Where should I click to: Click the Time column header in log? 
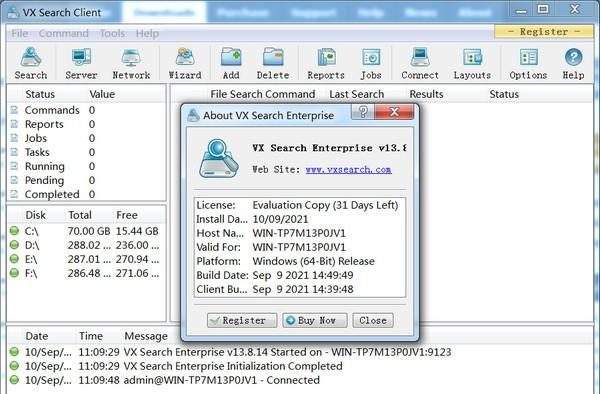click(x=91, y=336)
